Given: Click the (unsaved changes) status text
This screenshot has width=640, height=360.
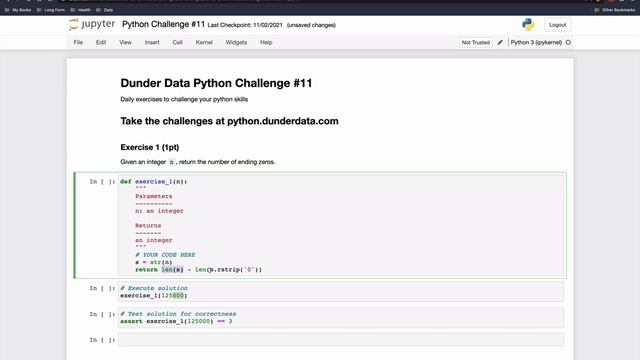Looking at the screenshot, I should pos(311,25).
